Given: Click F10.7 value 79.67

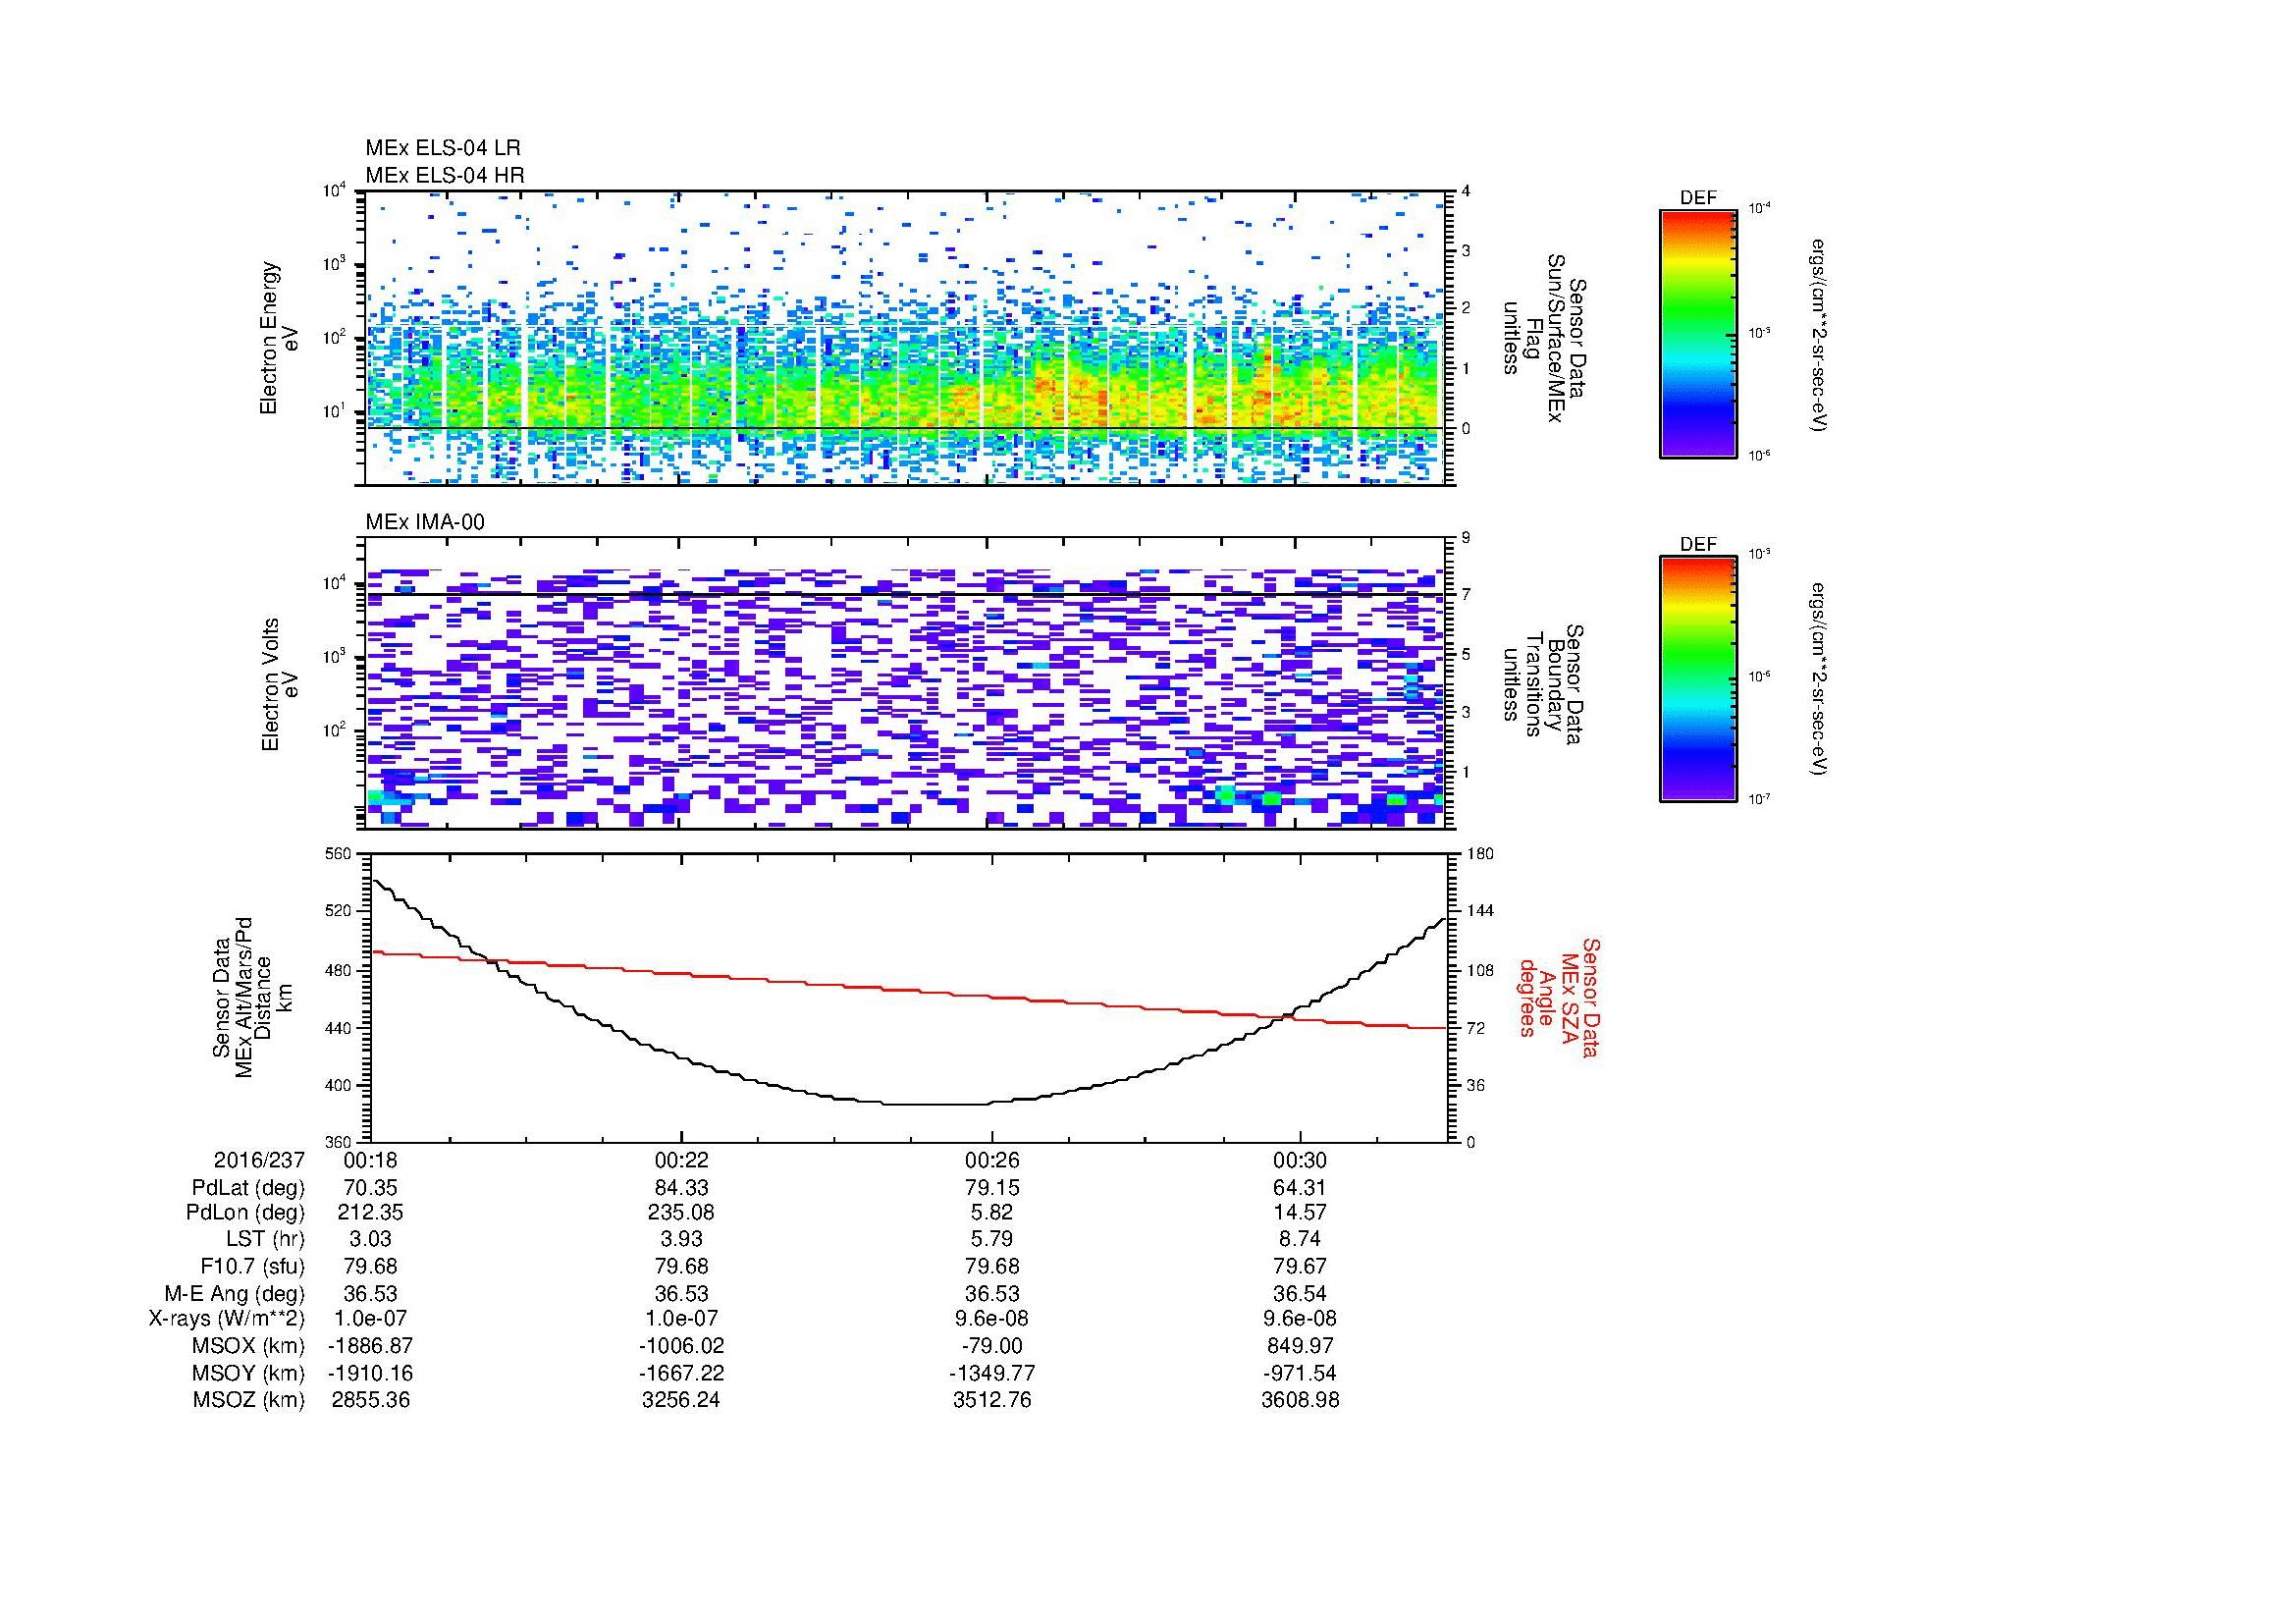Looking at the screenshot, I should pyautogui.click(x=1300, y=1267).
